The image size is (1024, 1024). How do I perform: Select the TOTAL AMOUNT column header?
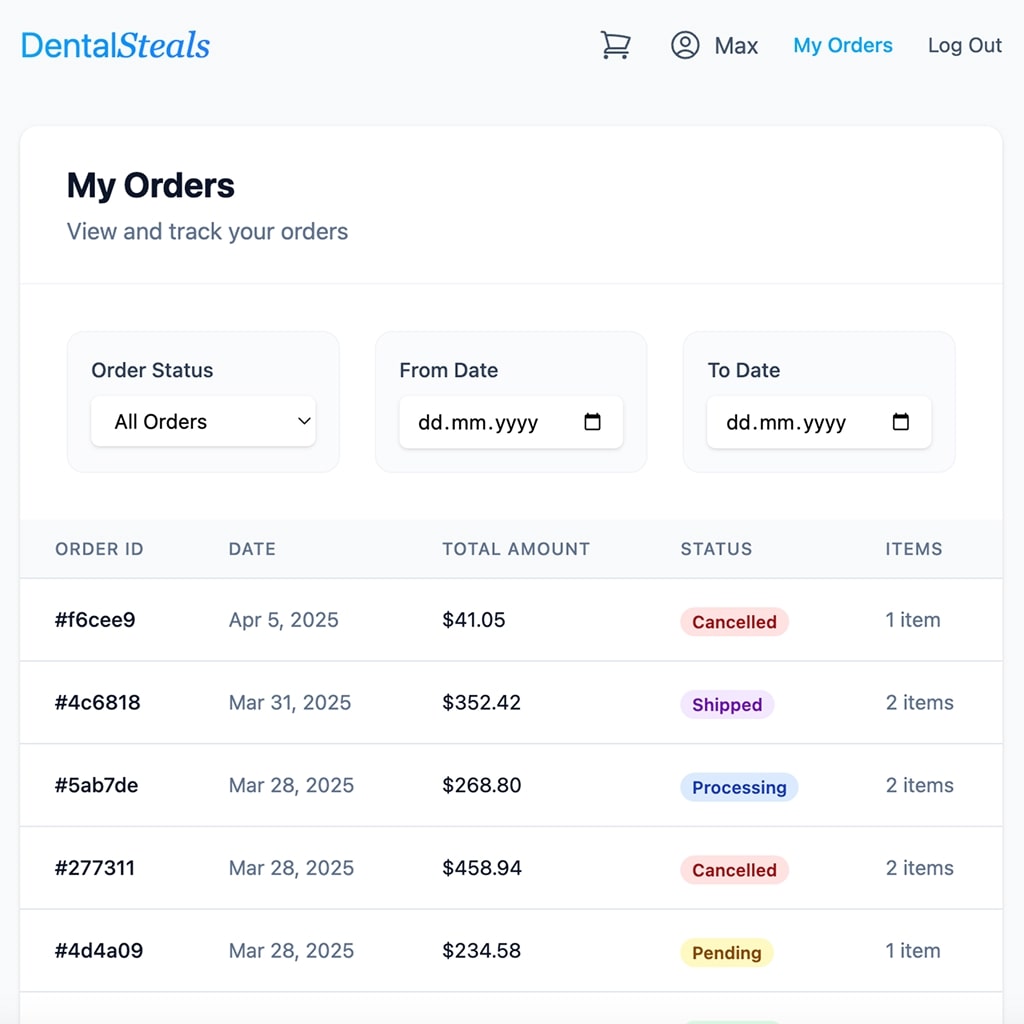[x=516, y=549]
